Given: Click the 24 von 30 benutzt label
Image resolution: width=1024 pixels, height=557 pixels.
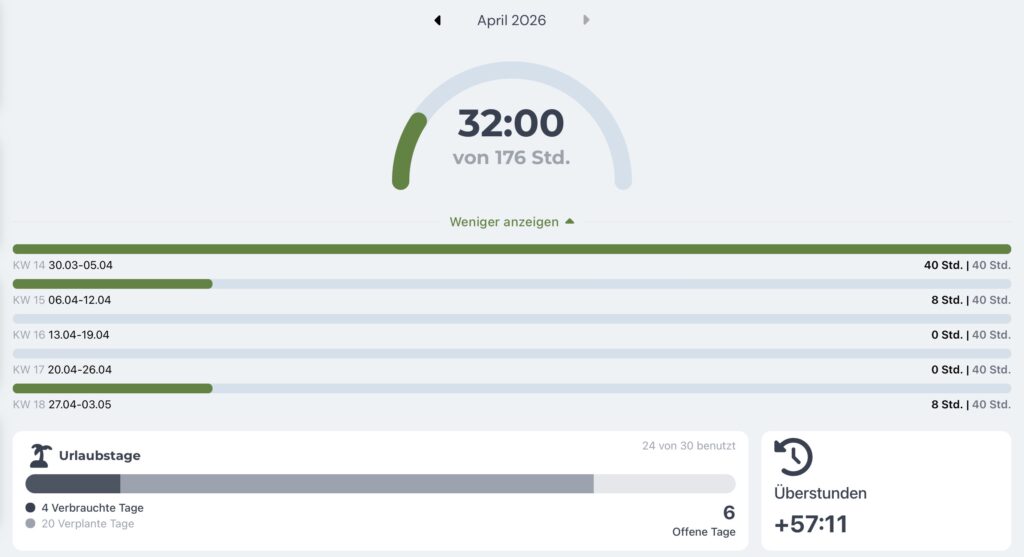Looking at the screenshot, I should pyautogui.click(x=688, y=446).
